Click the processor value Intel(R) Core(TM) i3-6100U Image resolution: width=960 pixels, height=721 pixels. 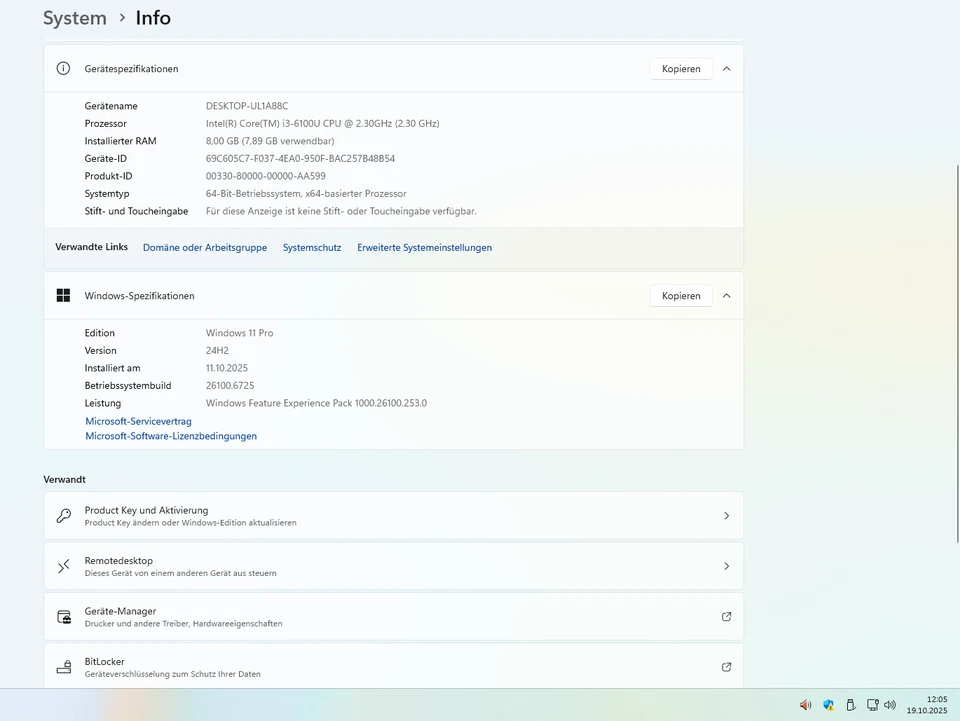pyautogui.click(x=322, y=123)
